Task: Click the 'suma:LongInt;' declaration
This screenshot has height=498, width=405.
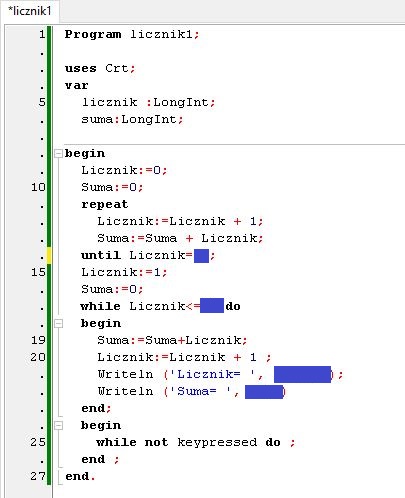Action: click(x=132, y=119)
